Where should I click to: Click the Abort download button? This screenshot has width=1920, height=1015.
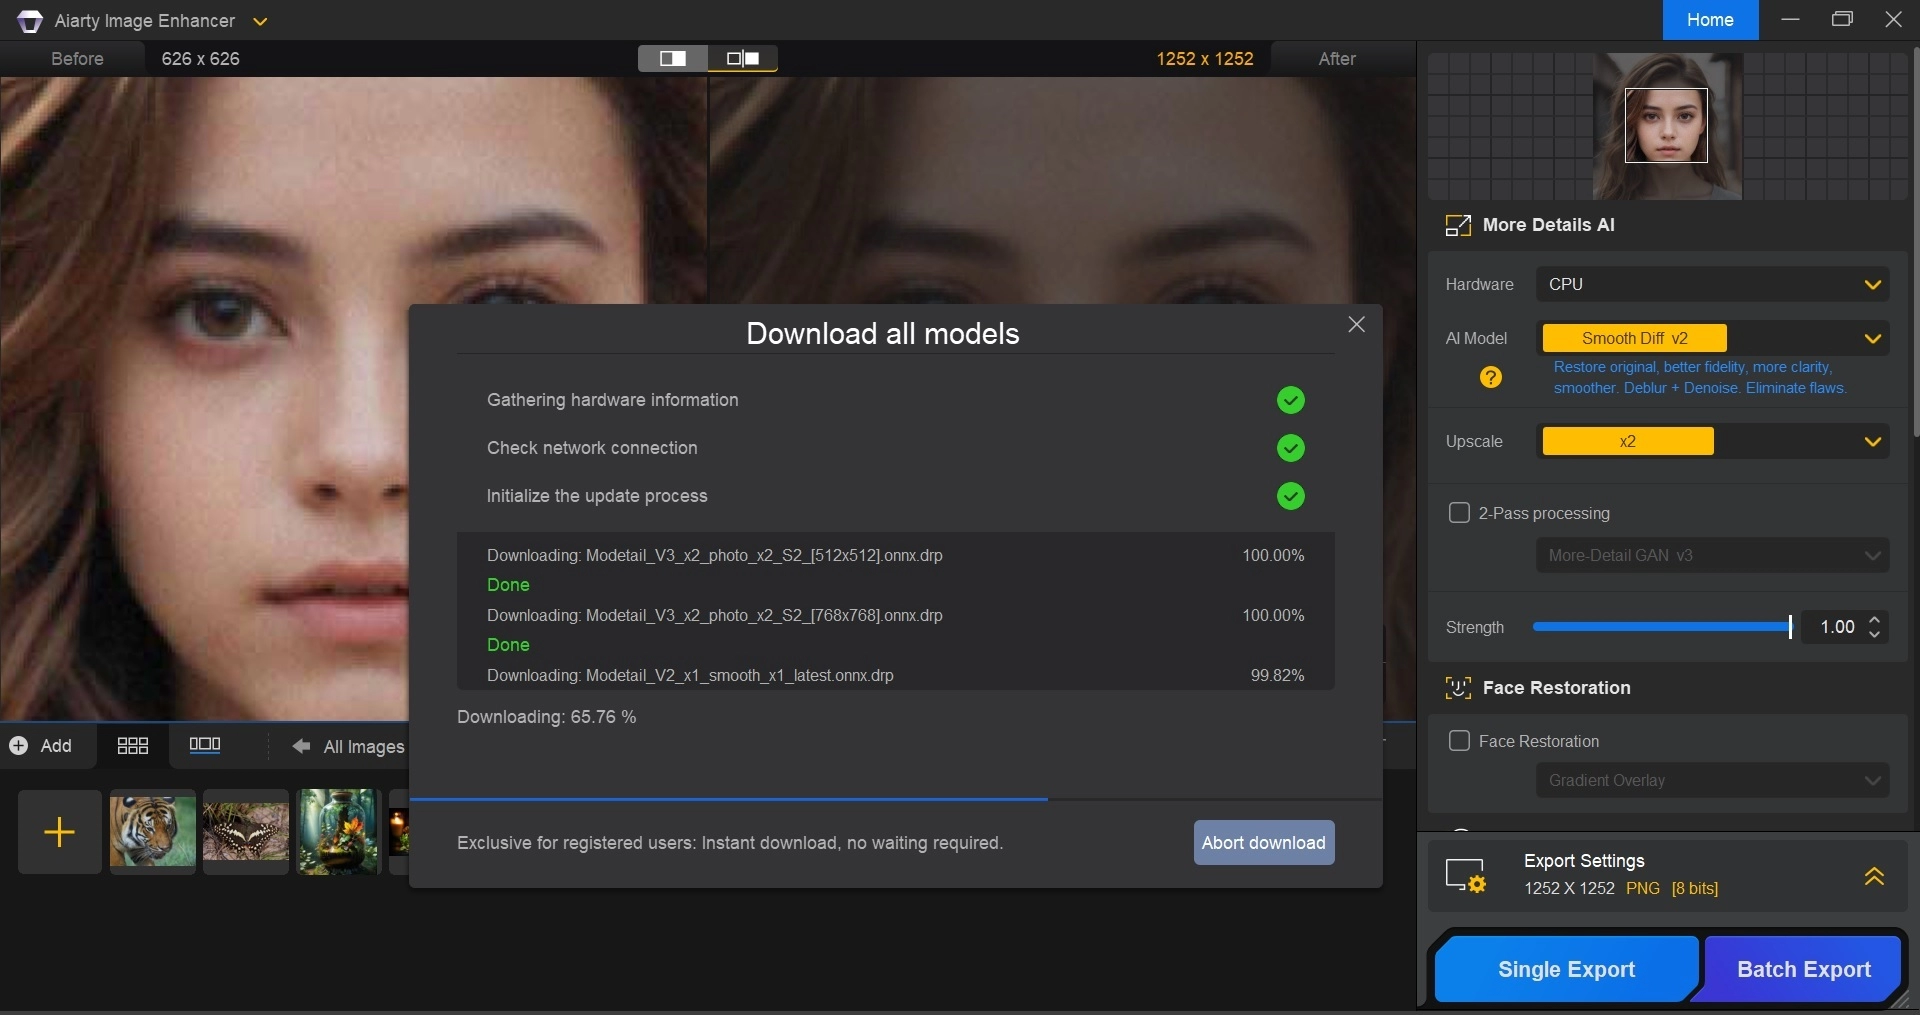(1263, 843)
